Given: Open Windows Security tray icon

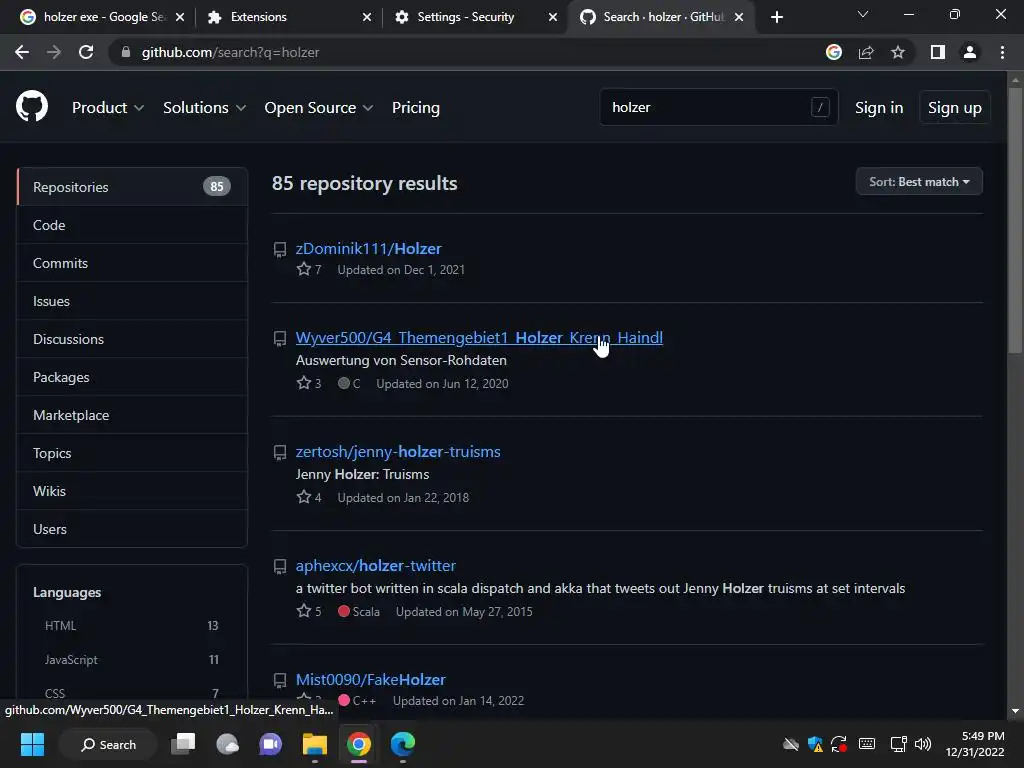Looking at the screenshot, I should point(815,744).
